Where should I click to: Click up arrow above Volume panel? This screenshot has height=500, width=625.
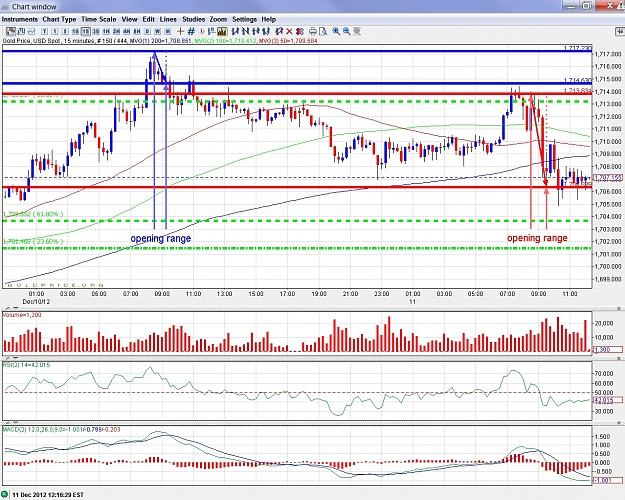pyautogui.click(x=6, y=308)
